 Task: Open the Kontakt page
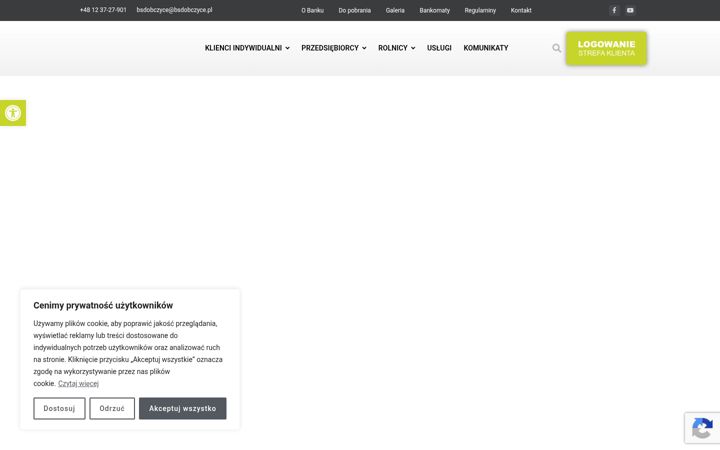521,10
